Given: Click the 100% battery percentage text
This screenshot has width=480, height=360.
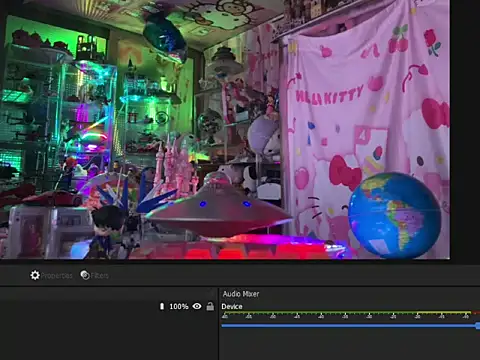Looking at the screenshot, I should [179, 306].
